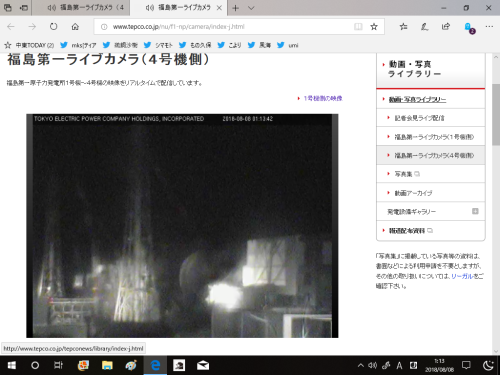Open umi Twitter bookmark

288,45
